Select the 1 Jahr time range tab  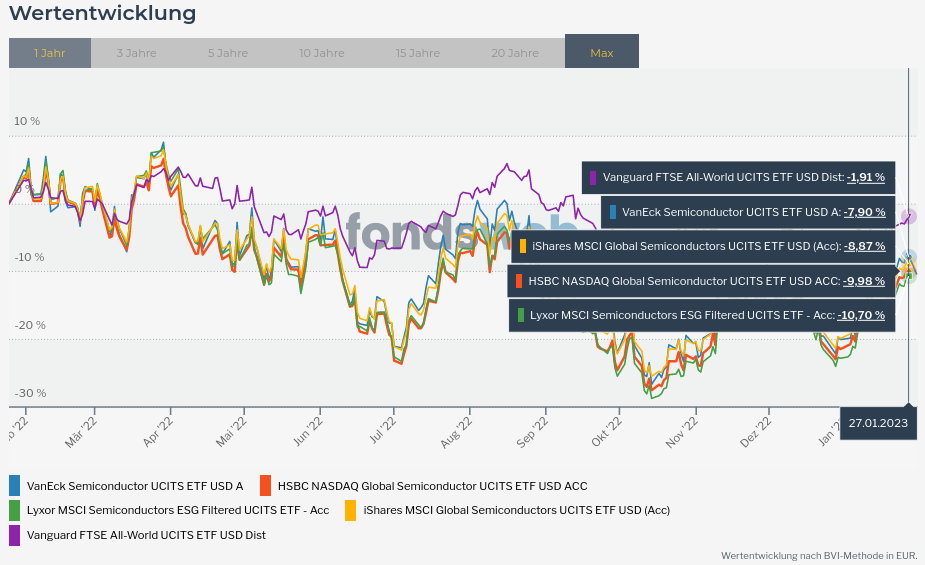[x=50, y=53]
